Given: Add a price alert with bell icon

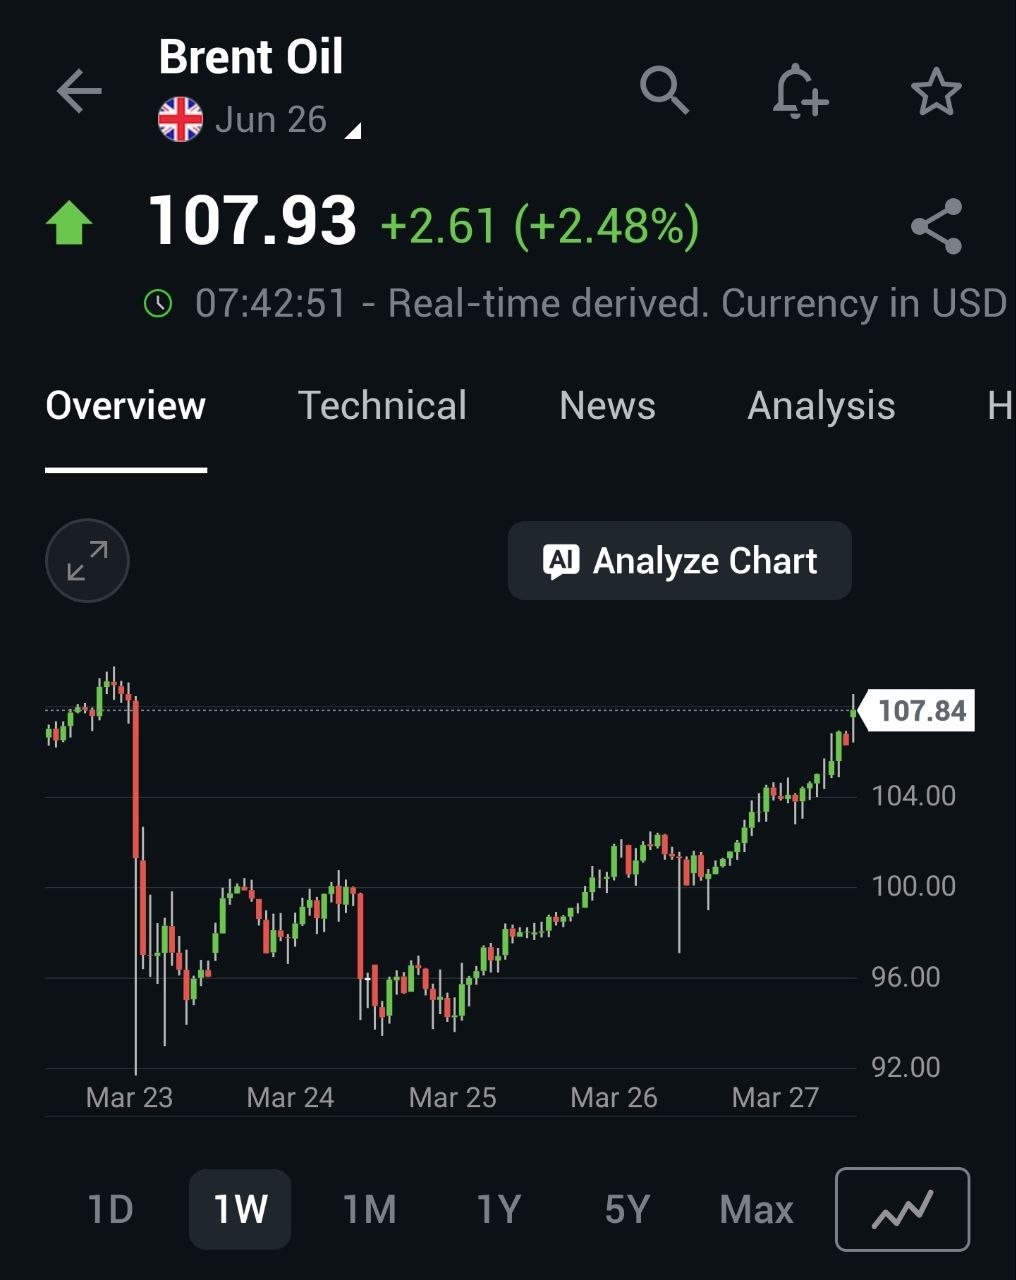Looking at the screenshot, I should click(800, 92).
